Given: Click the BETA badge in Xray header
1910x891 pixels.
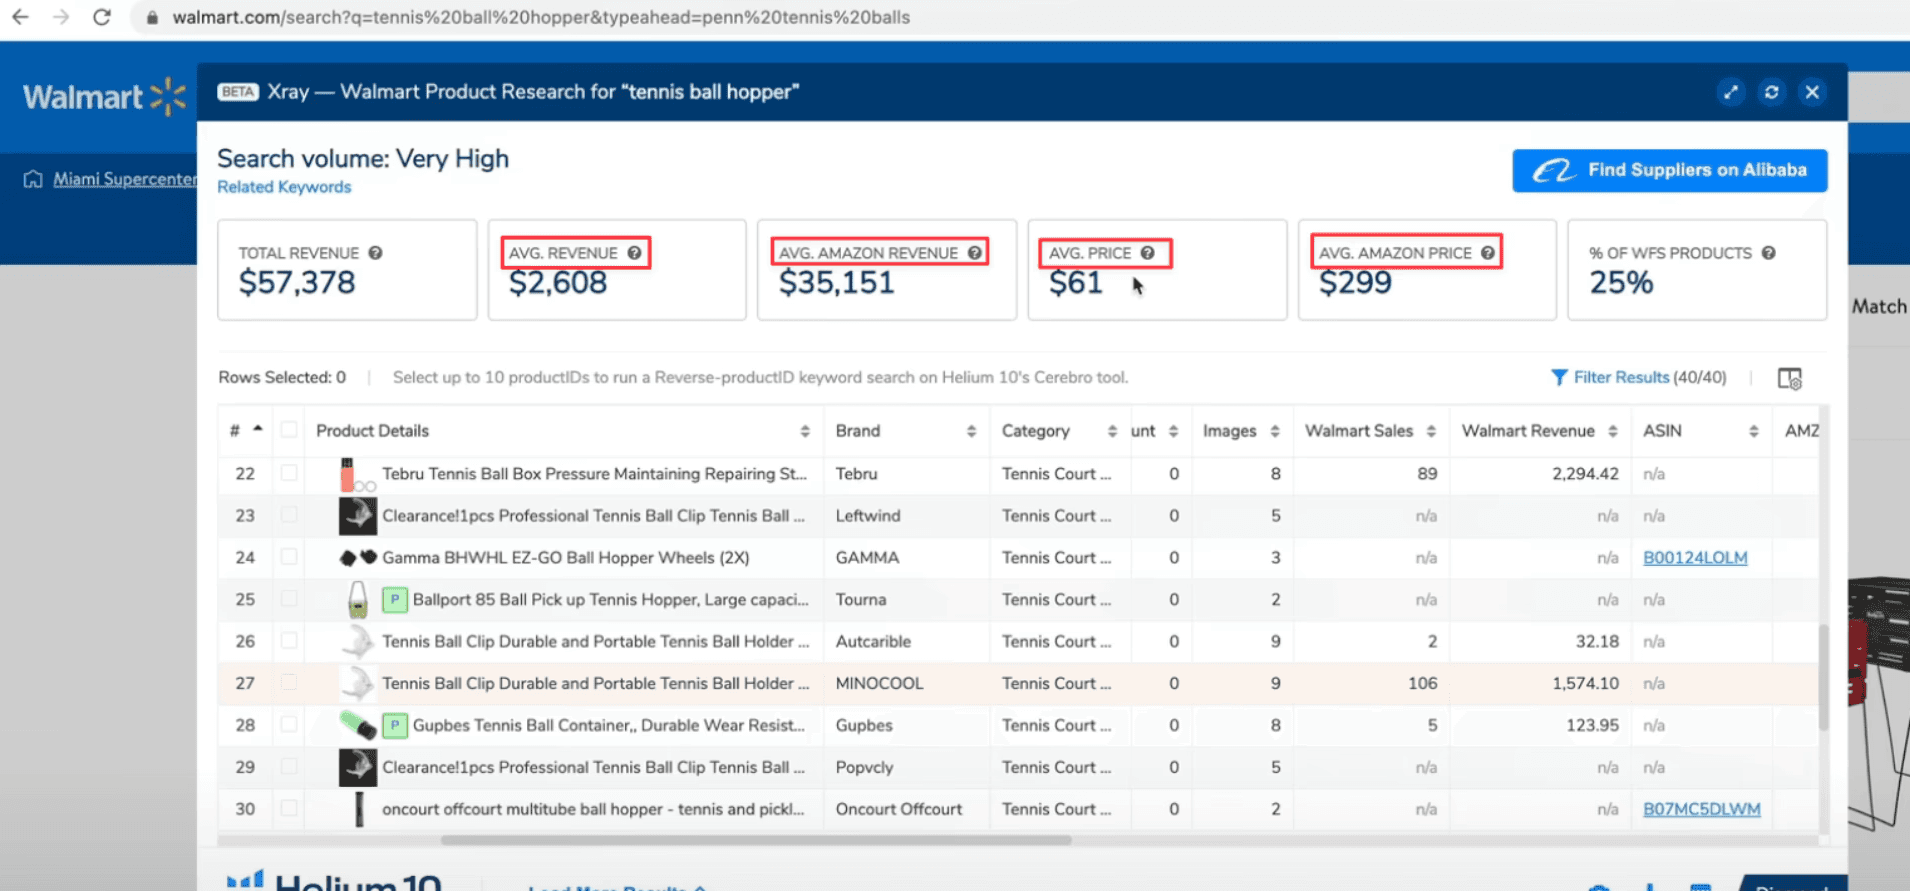Looking at the screenshot, I should point(238,92).
